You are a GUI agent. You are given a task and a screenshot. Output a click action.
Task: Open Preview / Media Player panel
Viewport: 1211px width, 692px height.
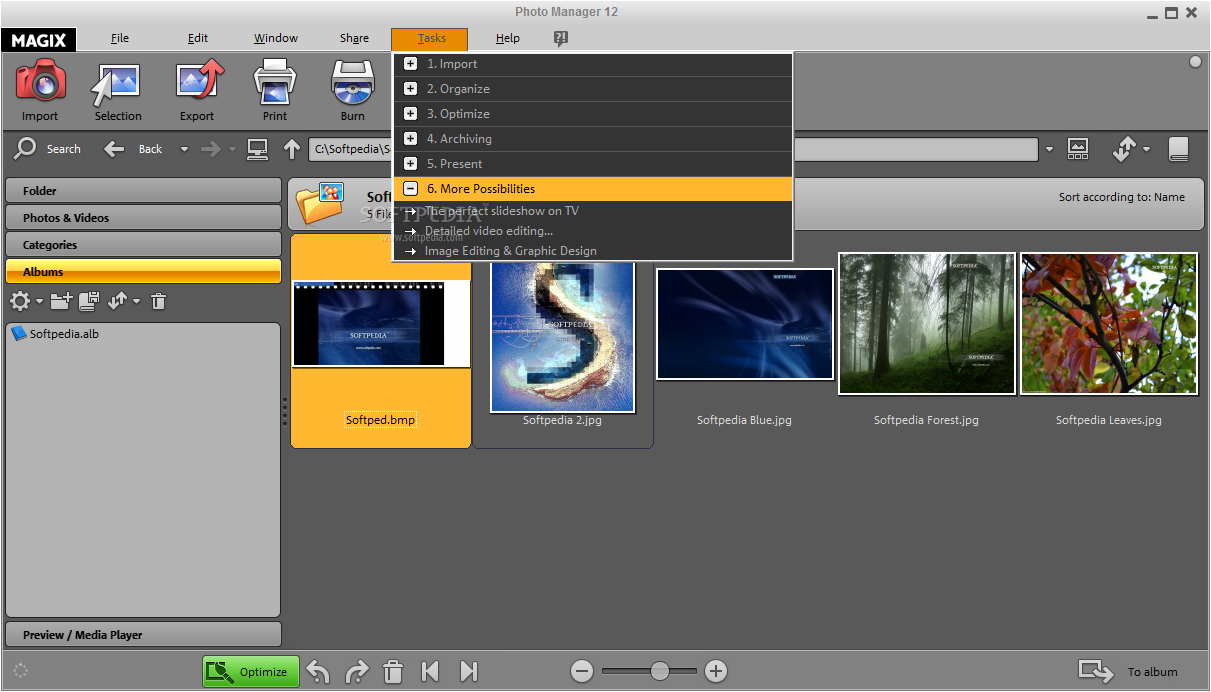[x=144, y=635]
